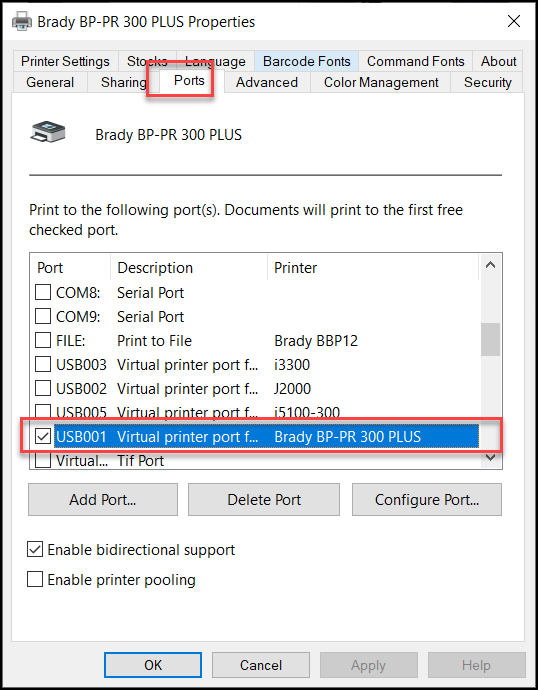The width and height of the screenshot is (538, 690).
Task: Check the USB002 port checkbox
Action: pos(43,389)
